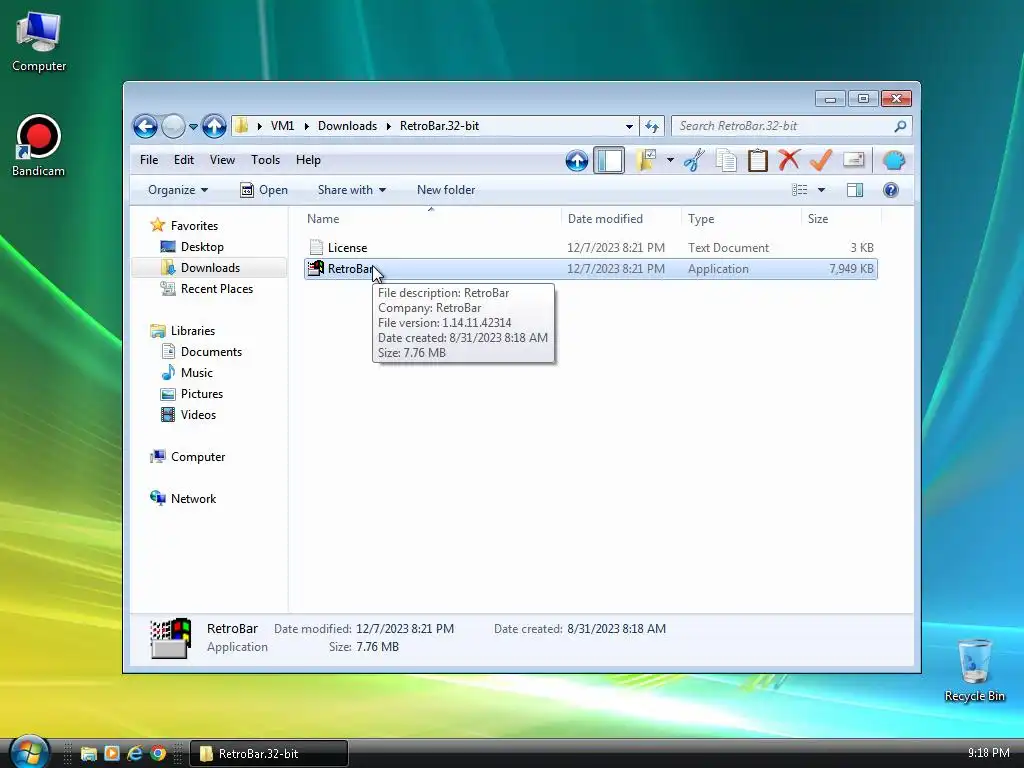Click RetroBar.32-bit in the address breadcrumb
The image size is (1024, 768).
click(x=440, y=126)
